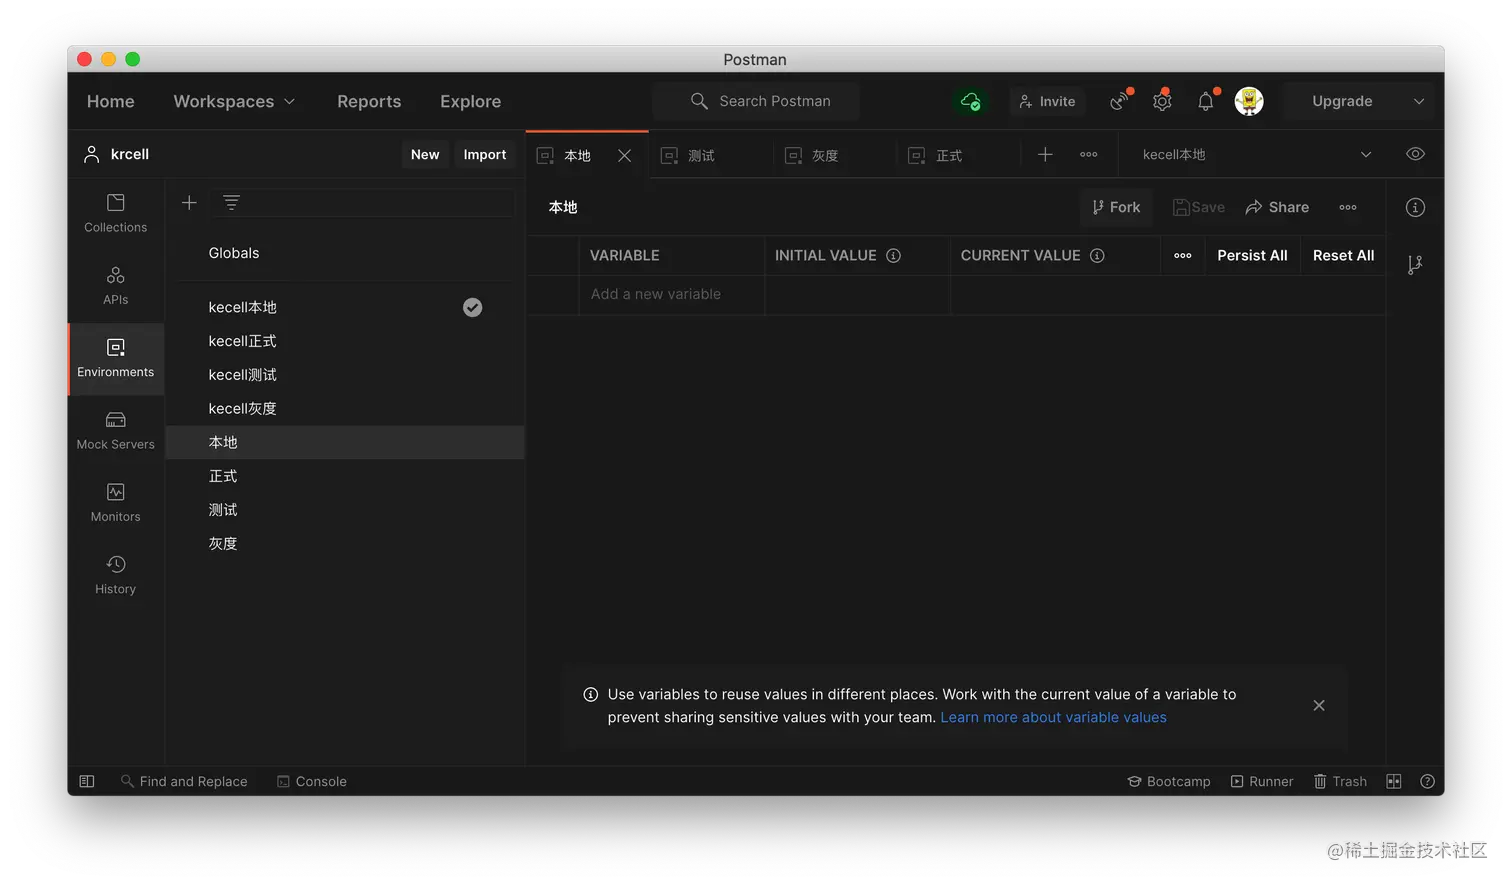Open the three-dot menu next to Share
Screen dimensions: 1512x885
click(1348, 207)
